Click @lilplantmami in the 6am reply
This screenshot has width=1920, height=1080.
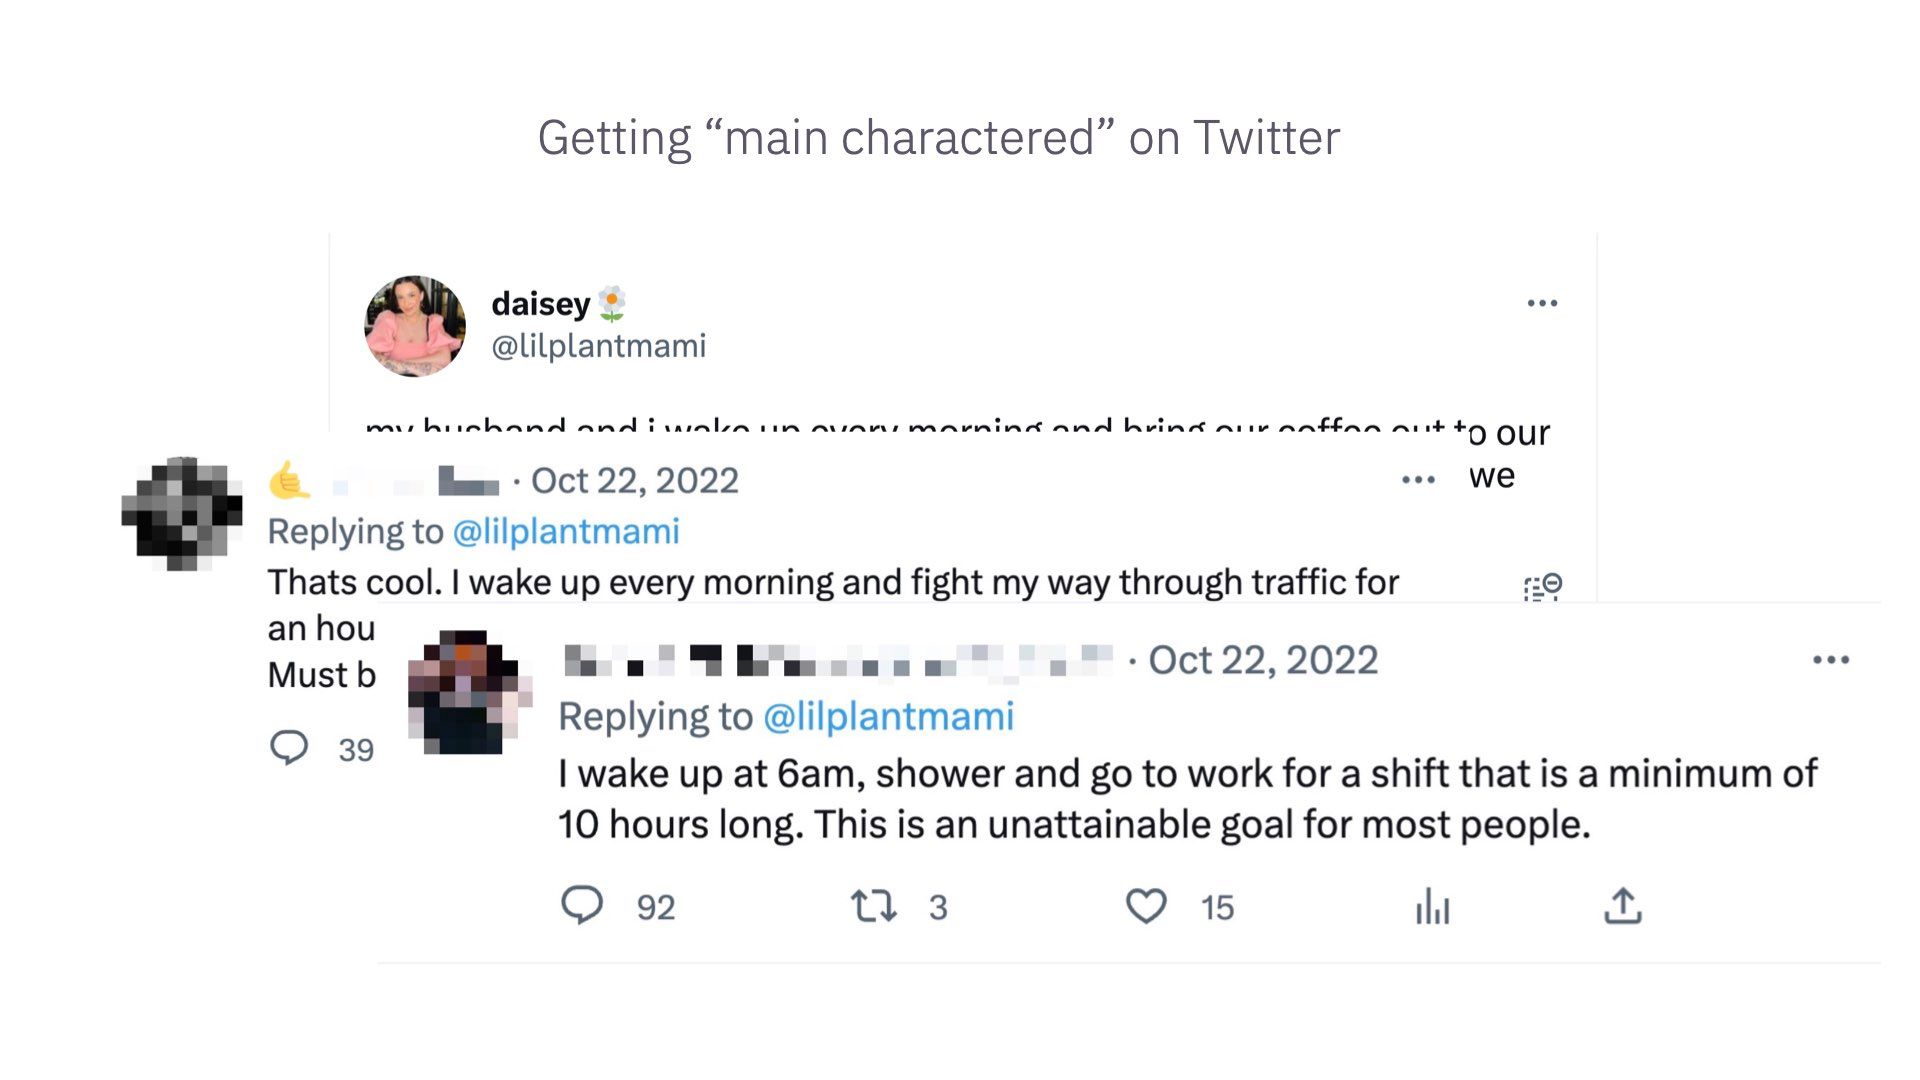pos(888,716)
